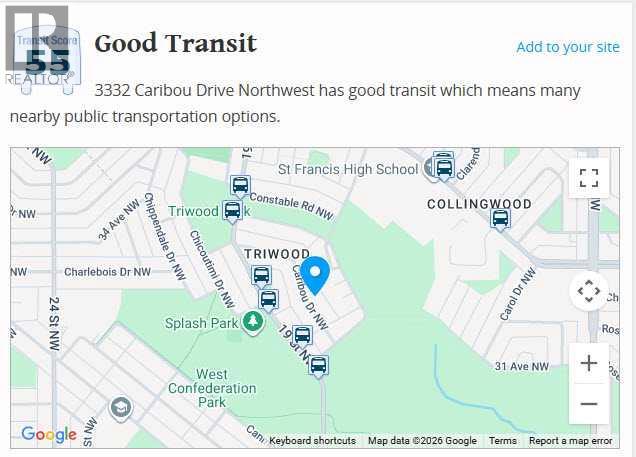Click Report a map error link
636x457 pixels.
coord(570,441)
